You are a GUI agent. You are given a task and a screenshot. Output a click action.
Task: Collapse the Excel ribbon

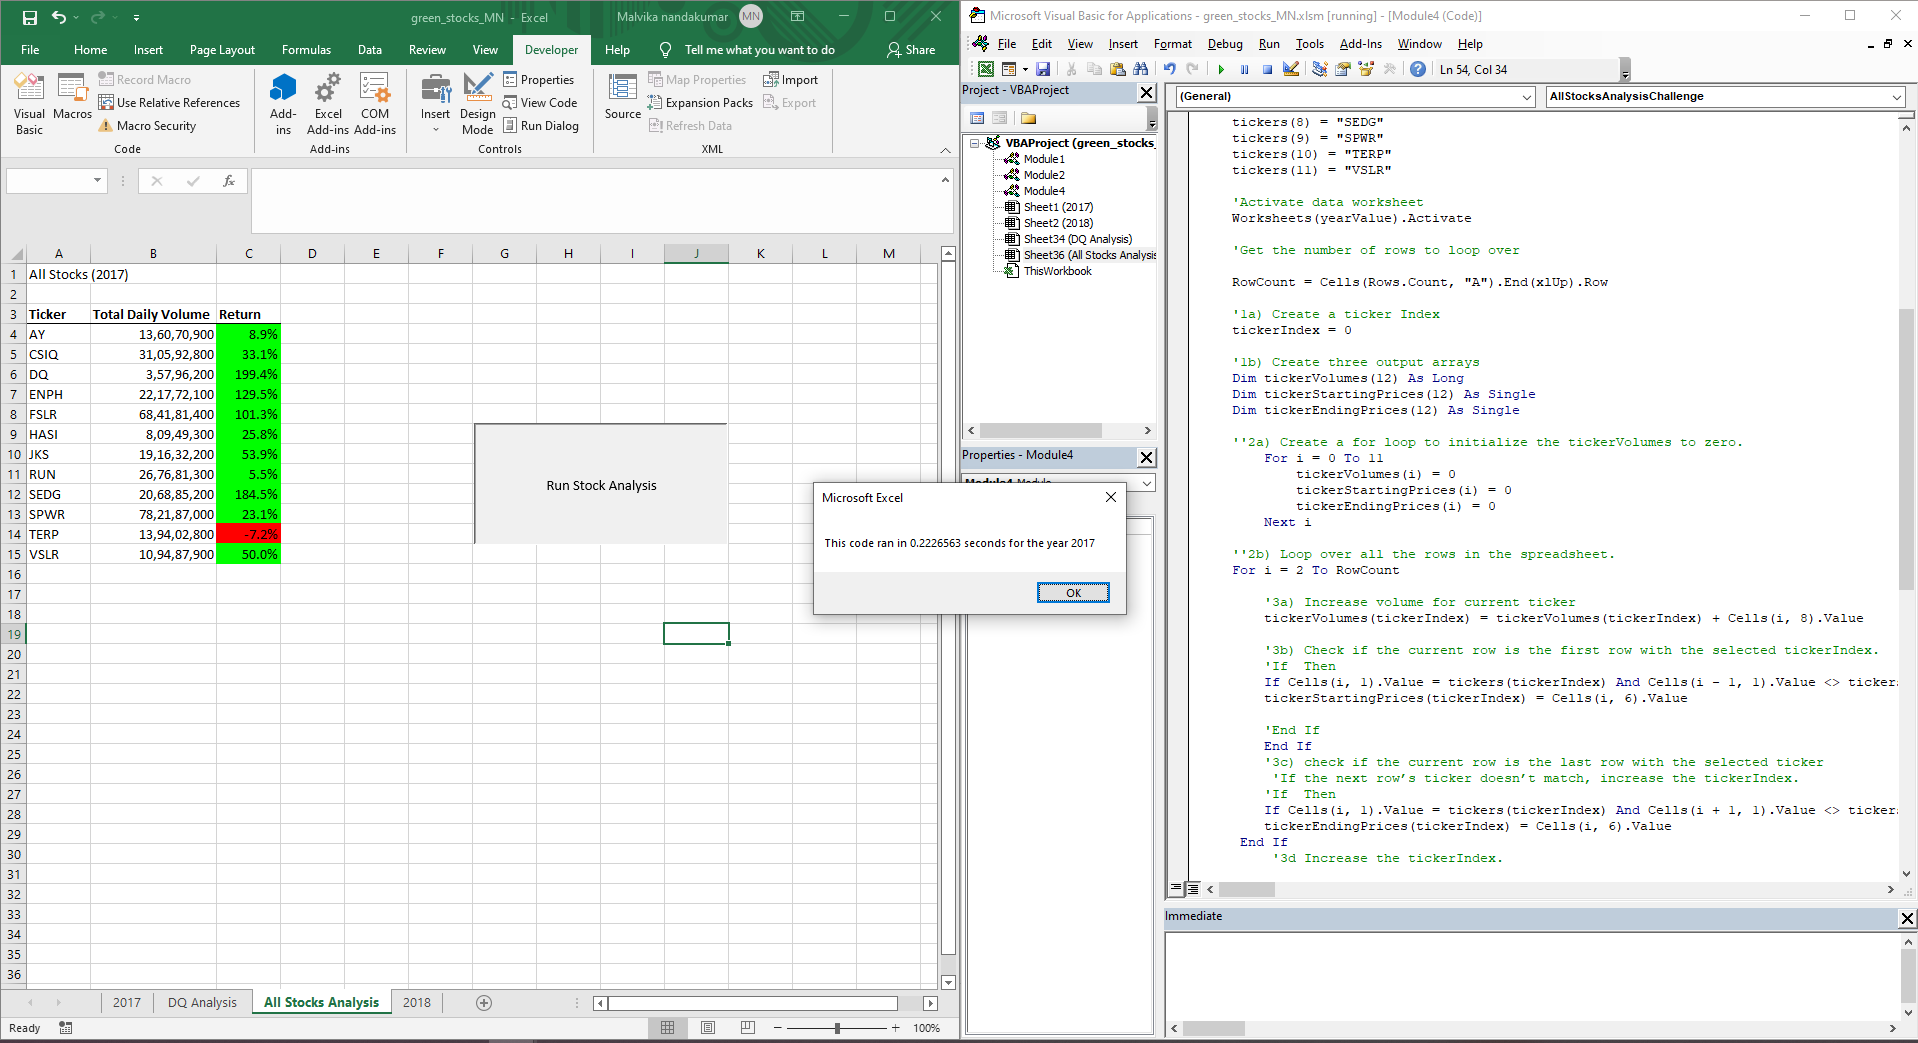pyautogui.click(x=945, y=150)
